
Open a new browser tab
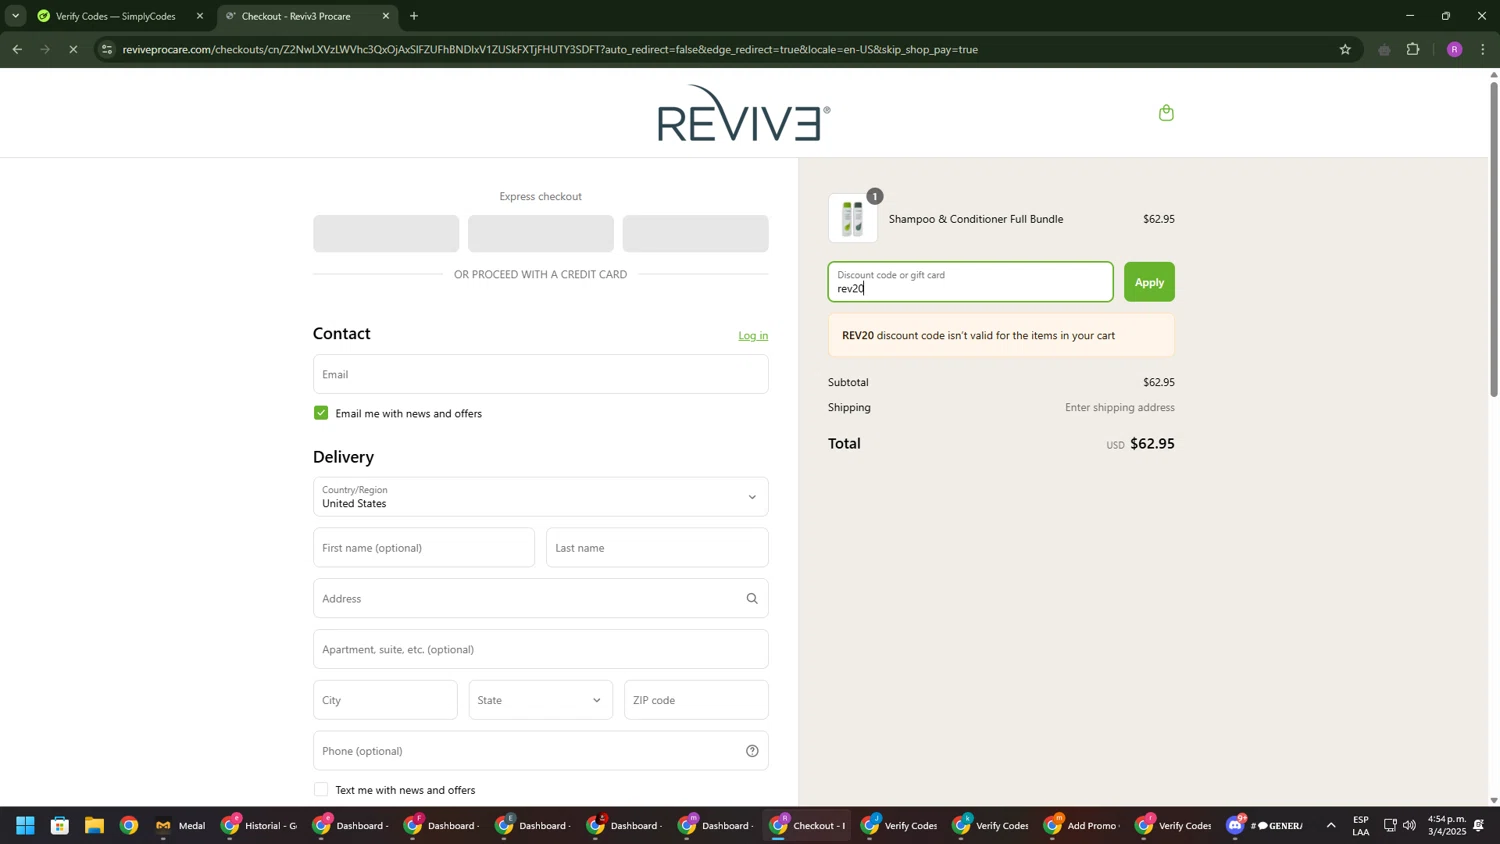(x=414, y=16)
